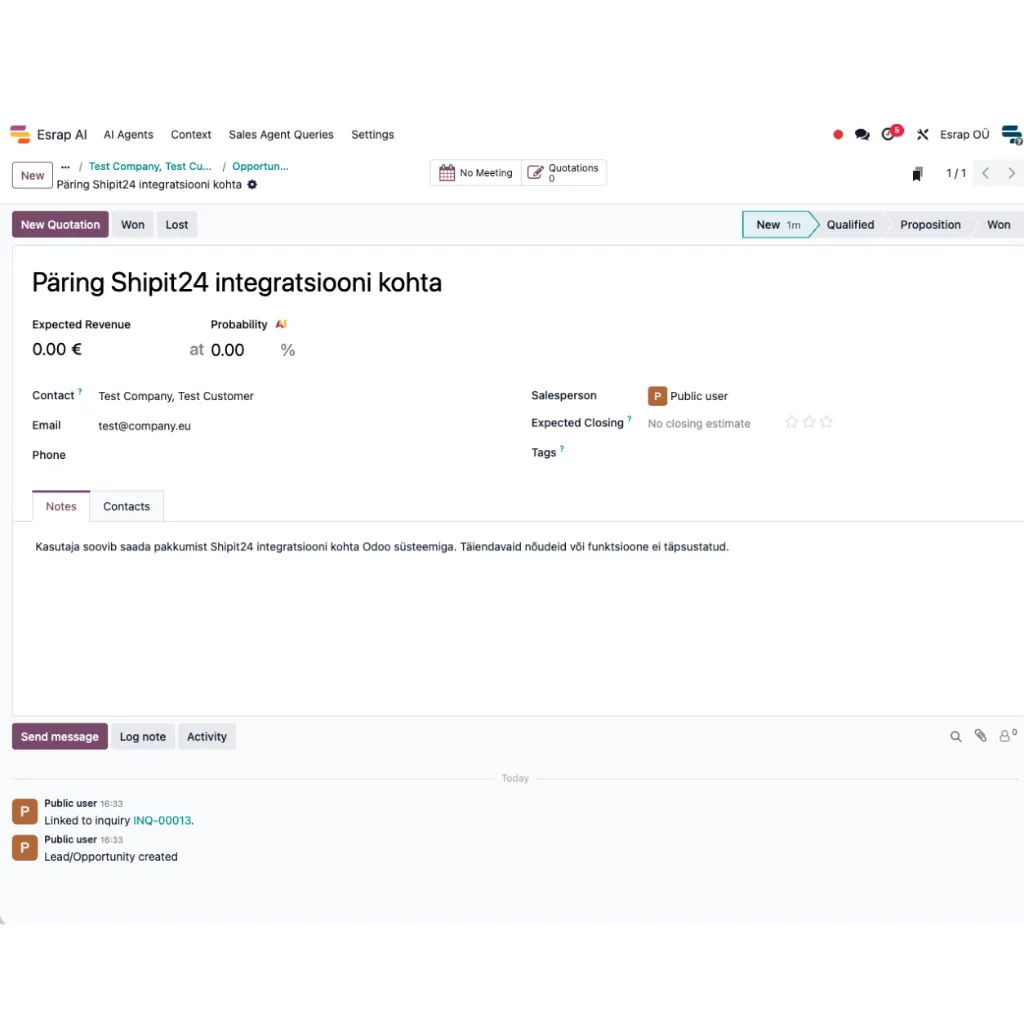This screenshot has height=1024, width=1024.
Task: Edit the Expected Revenue amount
Action: (x=57, y=350)
